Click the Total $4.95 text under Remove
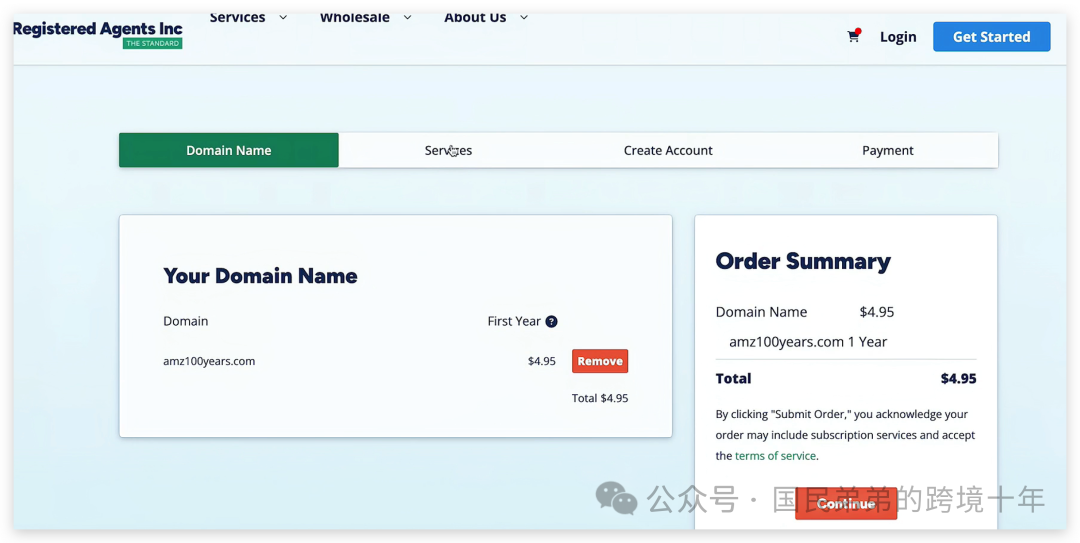The width and height of the screenshot is (1080, 543). point(600,398)
